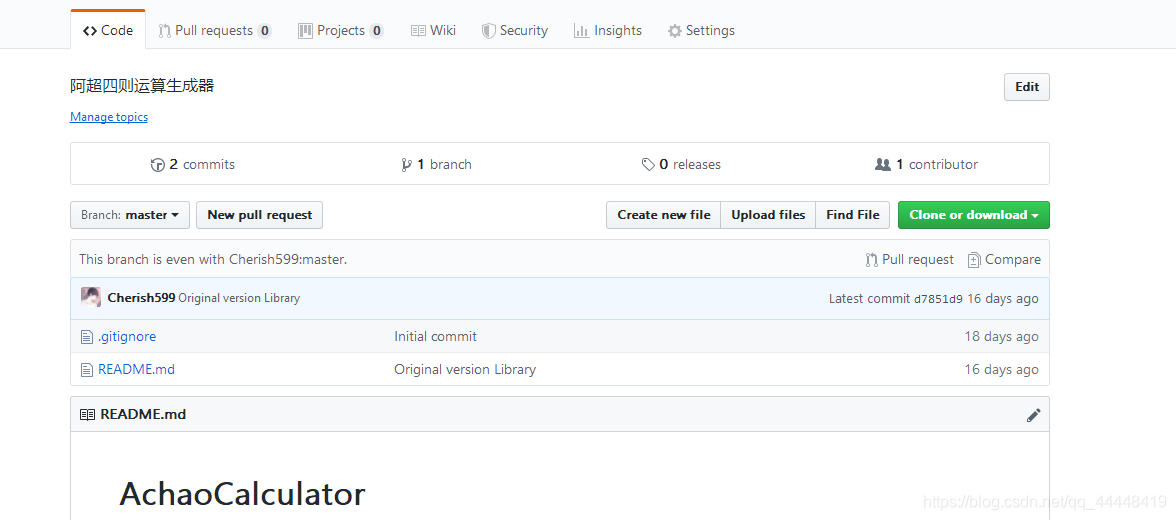This screenshot has height=520, width=1176.
Task: Click the Compare link
Action: point(1004,260)
